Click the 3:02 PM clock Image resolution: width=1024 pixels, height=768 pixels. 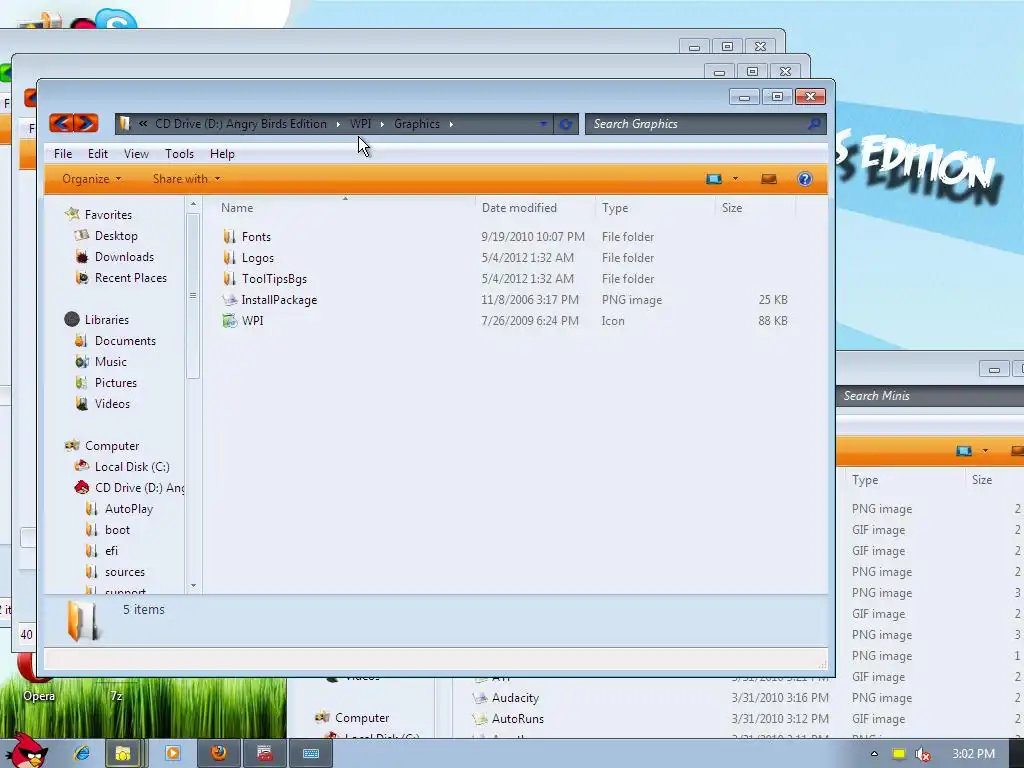tap(973, 754)
